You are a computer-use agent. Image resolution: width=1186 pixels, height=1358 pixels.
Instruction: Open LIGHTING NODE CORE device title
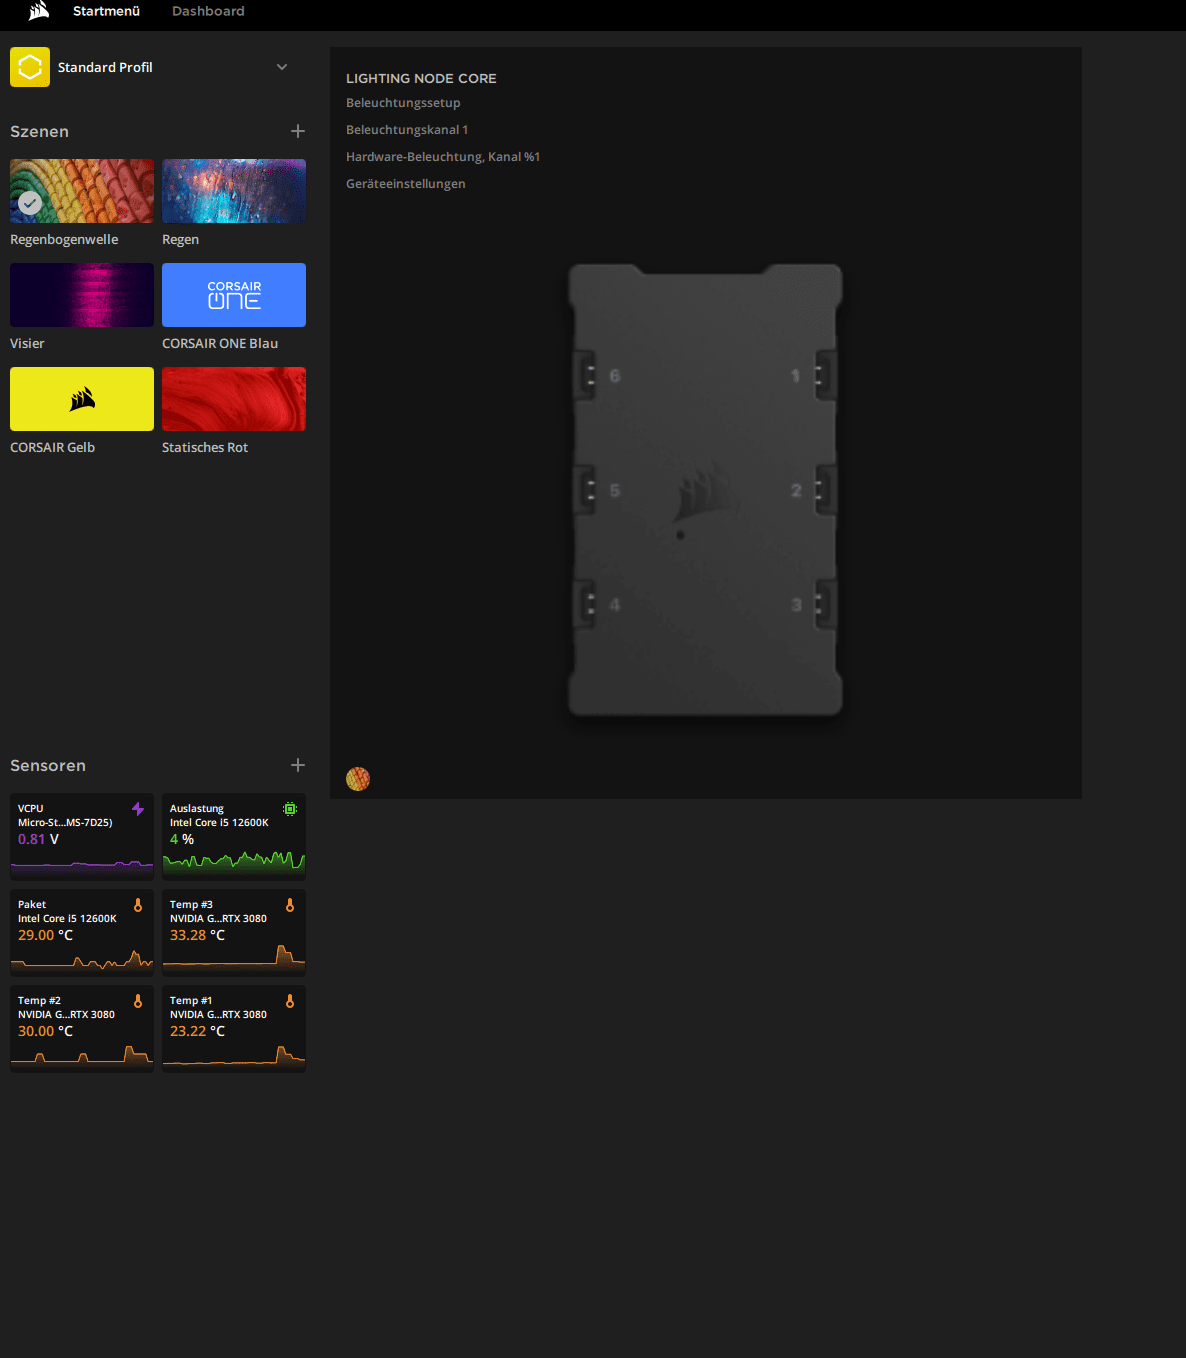click(x=421, y=78)
